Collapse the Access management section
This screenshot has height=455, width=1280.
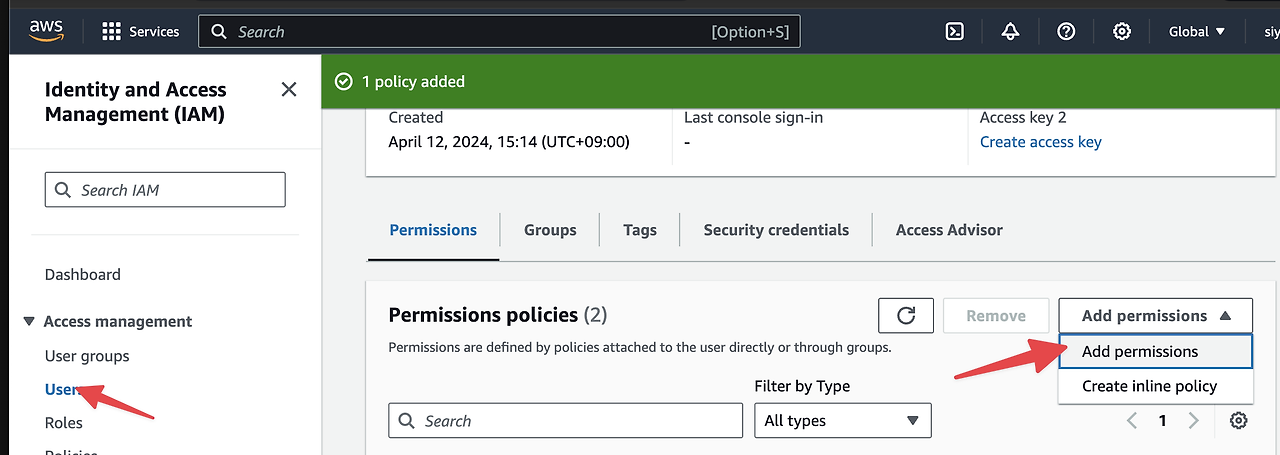pos(29,322)
